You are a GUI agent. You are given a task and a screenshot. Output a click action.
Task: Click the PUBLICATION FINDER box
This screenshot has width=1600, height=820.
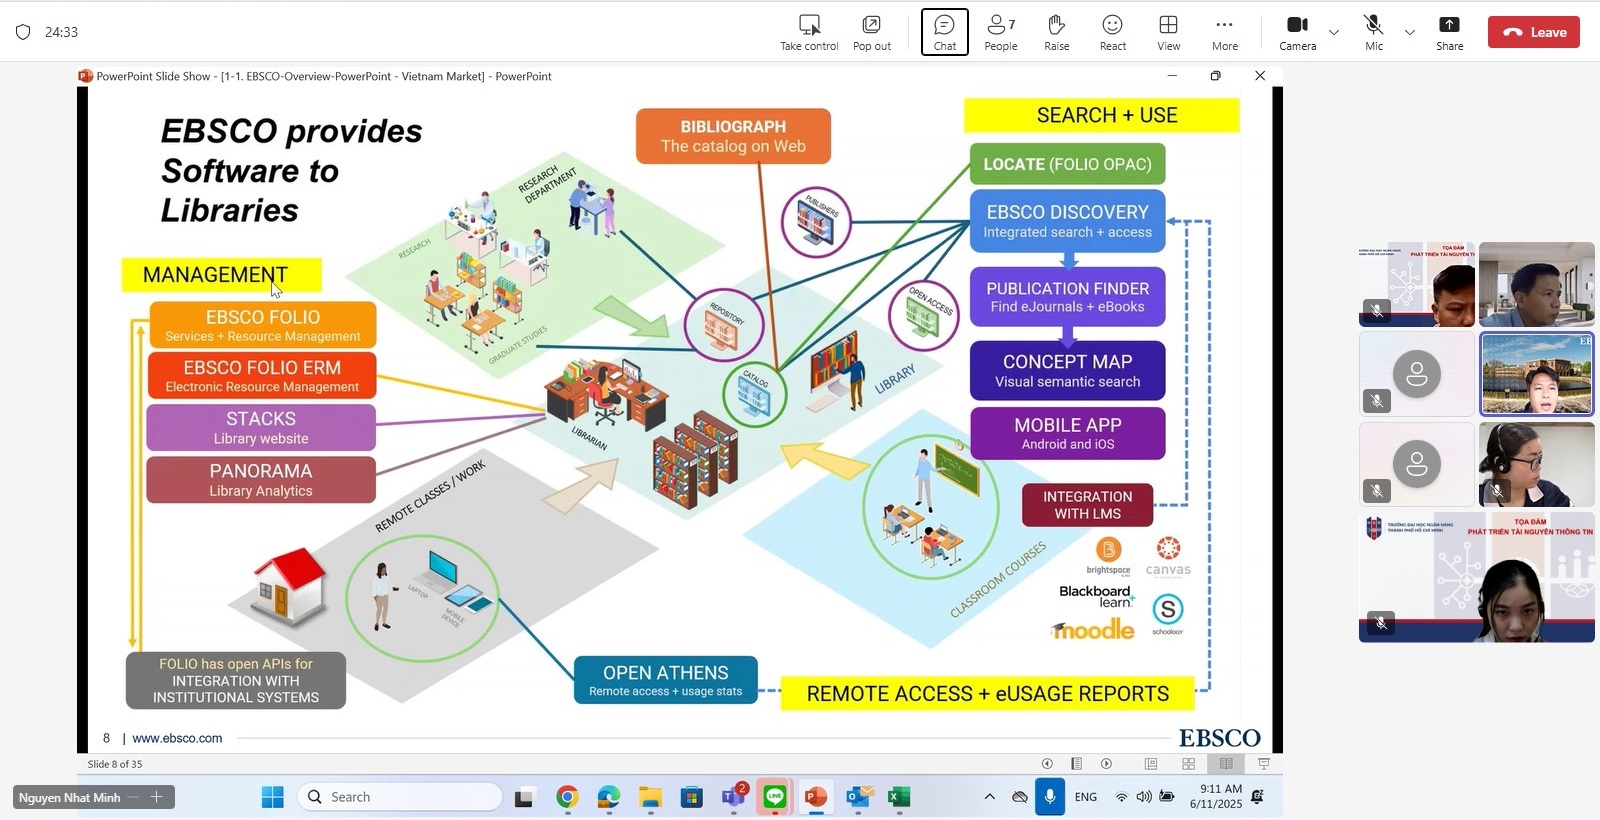(1067, 296)
